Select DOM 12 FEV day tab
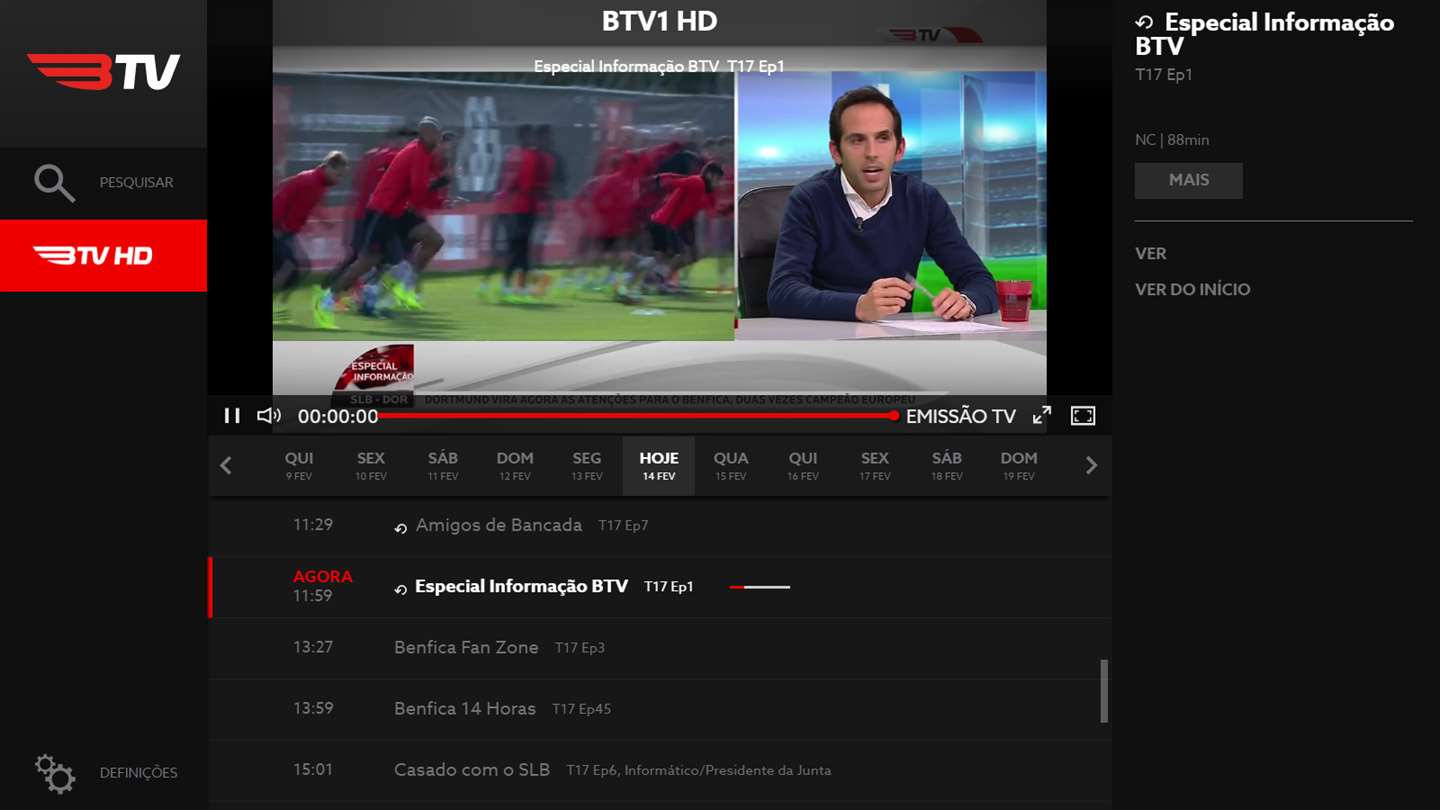This screenshot has height=810, width=1440. pyautogui.click(x=515, y=466)
